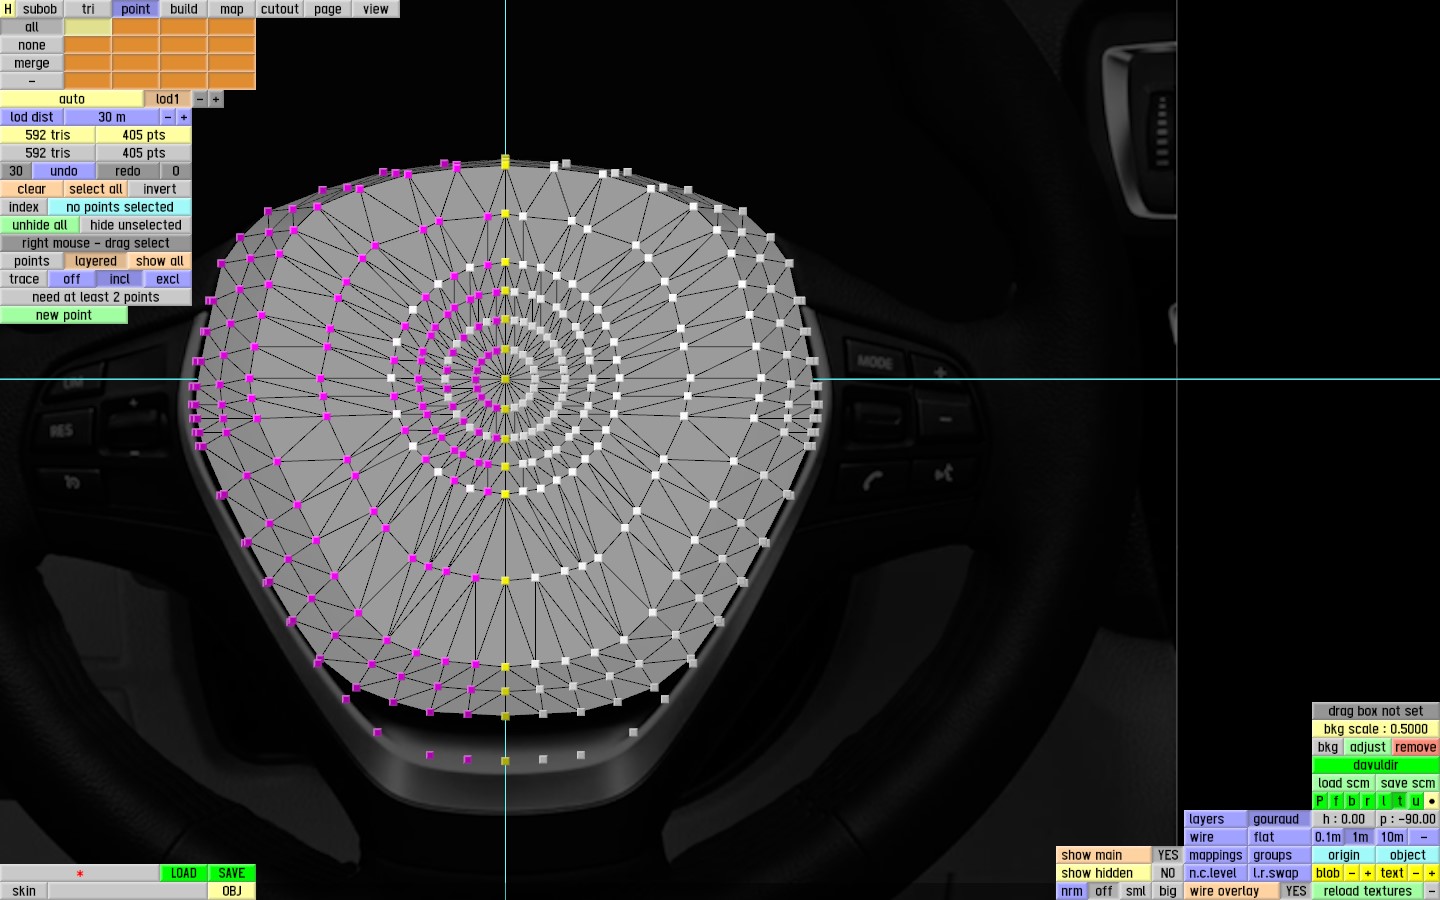Enable show all points display

coord(160,261)
